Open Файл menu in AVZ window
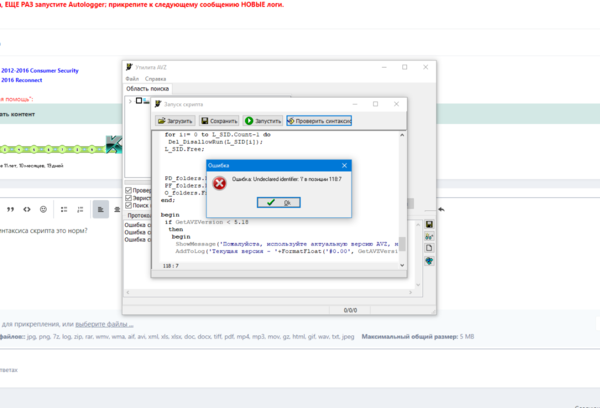This screenshot has height=408, width=600. [132, 78]
